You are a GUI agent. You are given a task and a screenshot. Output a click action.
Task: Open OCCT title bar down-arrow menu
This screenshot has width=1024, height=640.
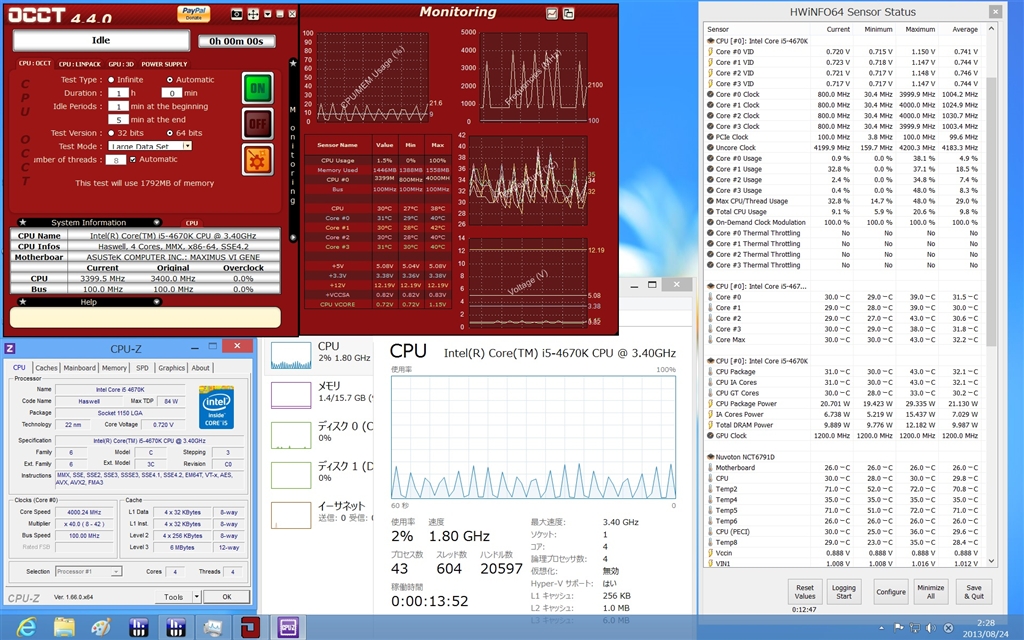[x=266, y=14]
